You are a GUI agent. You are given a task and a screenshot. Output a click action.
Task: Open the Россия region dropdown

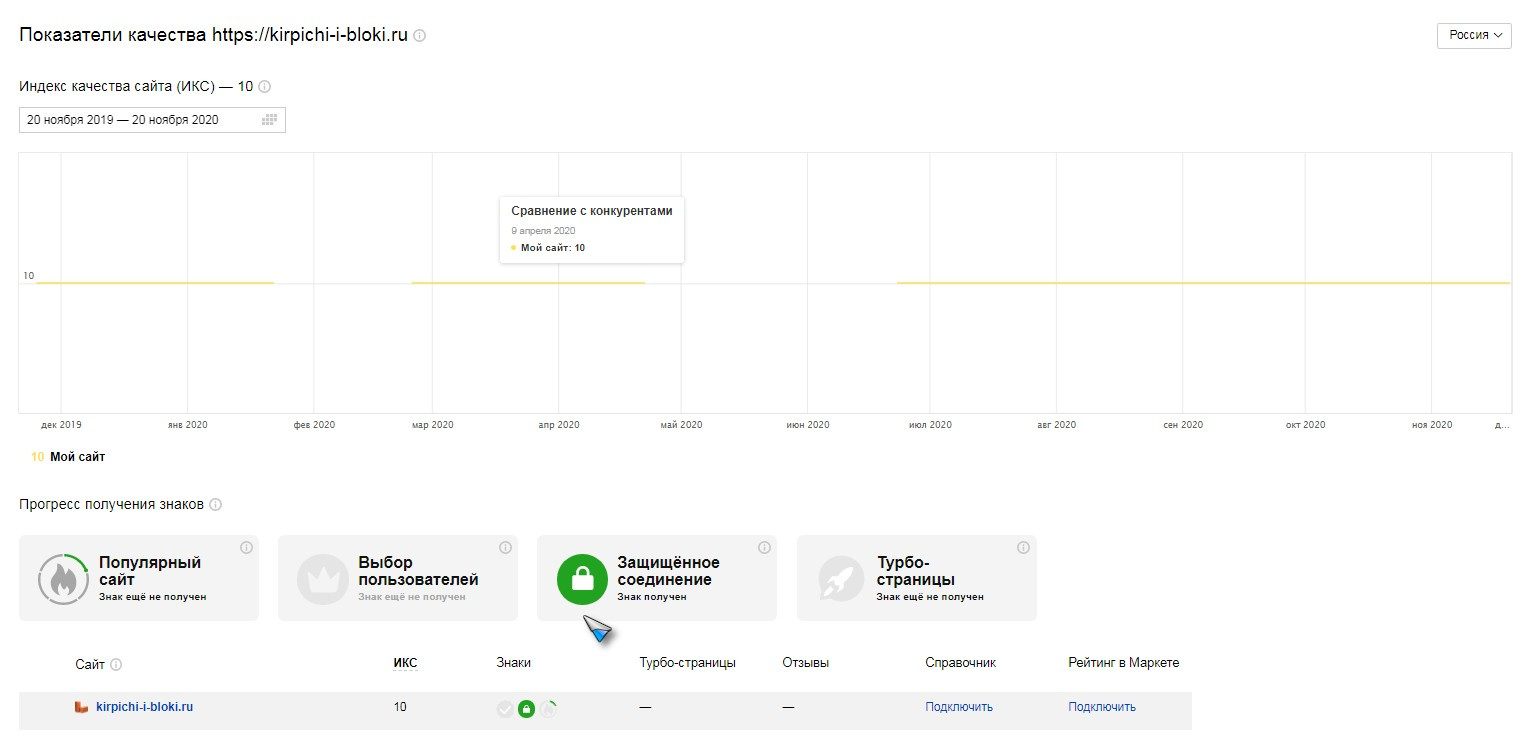tap(1473, 35)
